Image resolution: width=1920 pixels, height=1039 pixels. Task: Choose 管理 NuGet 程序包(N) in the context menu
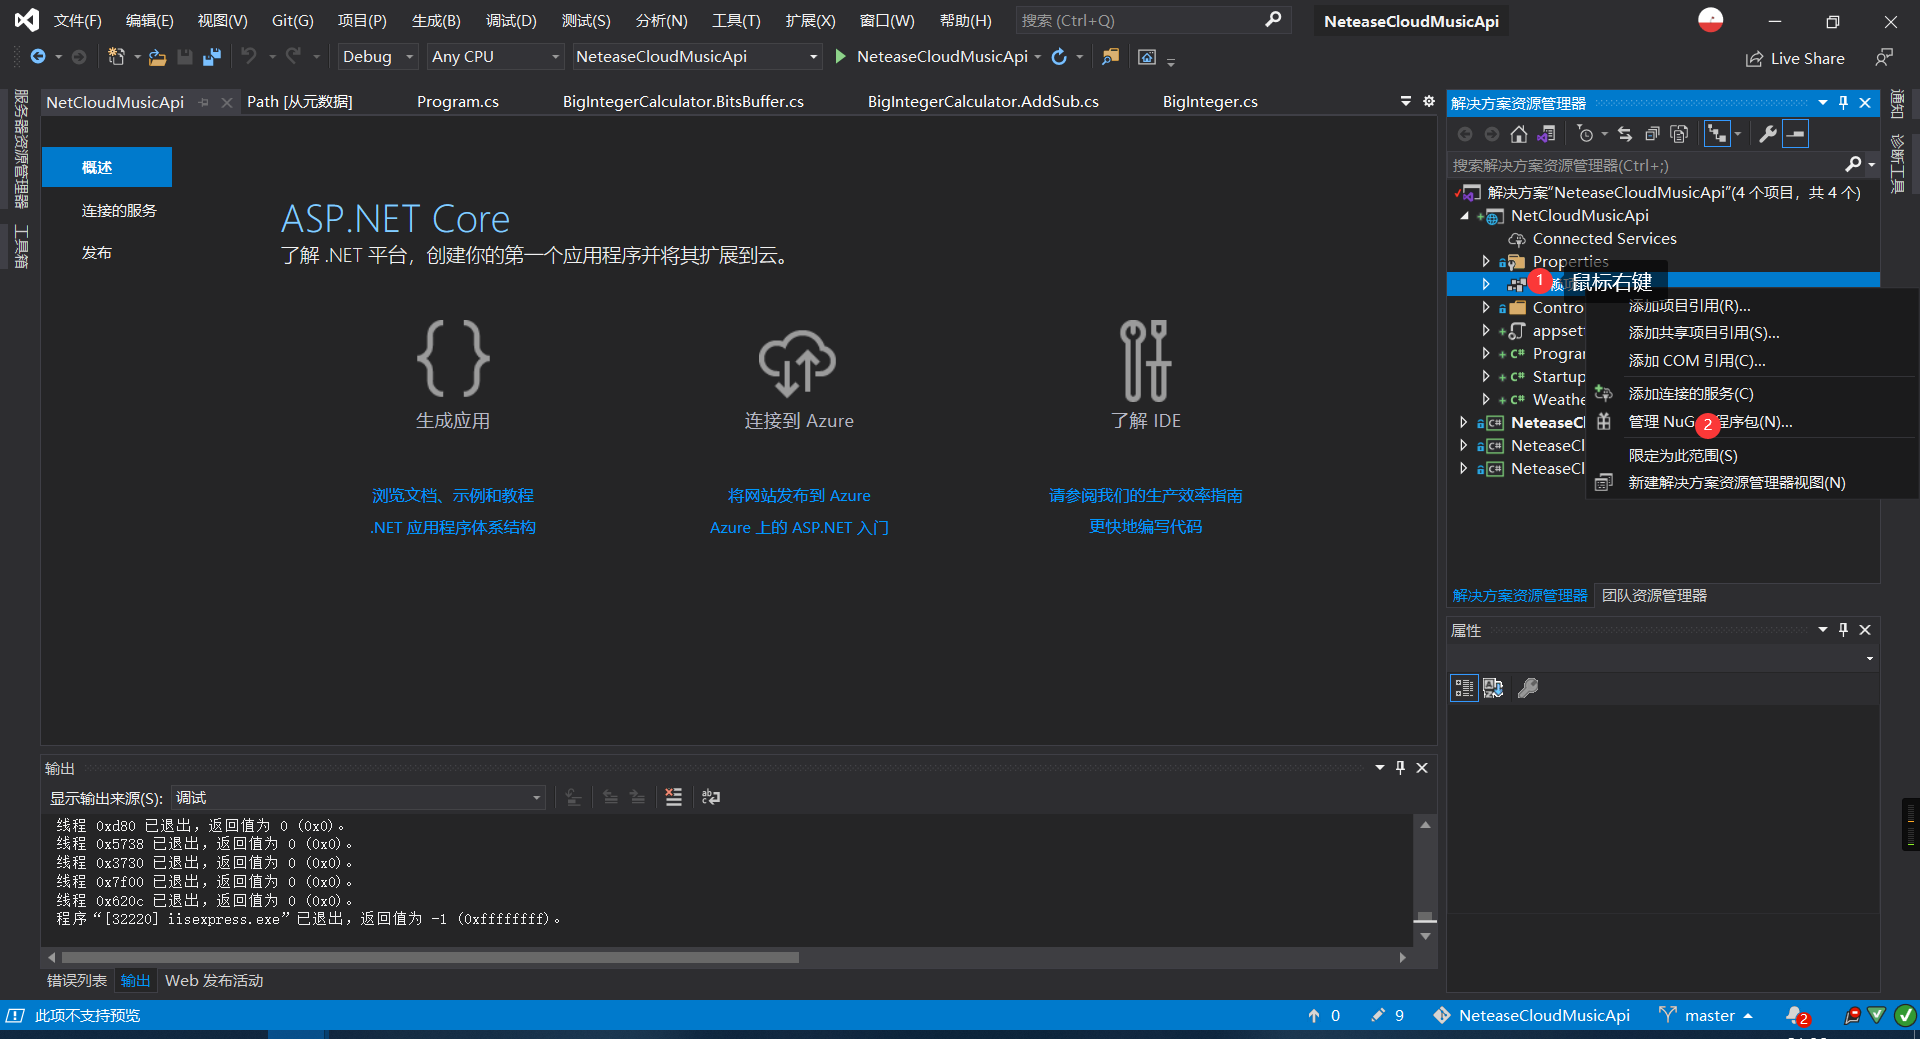(x=1710, y=422)
